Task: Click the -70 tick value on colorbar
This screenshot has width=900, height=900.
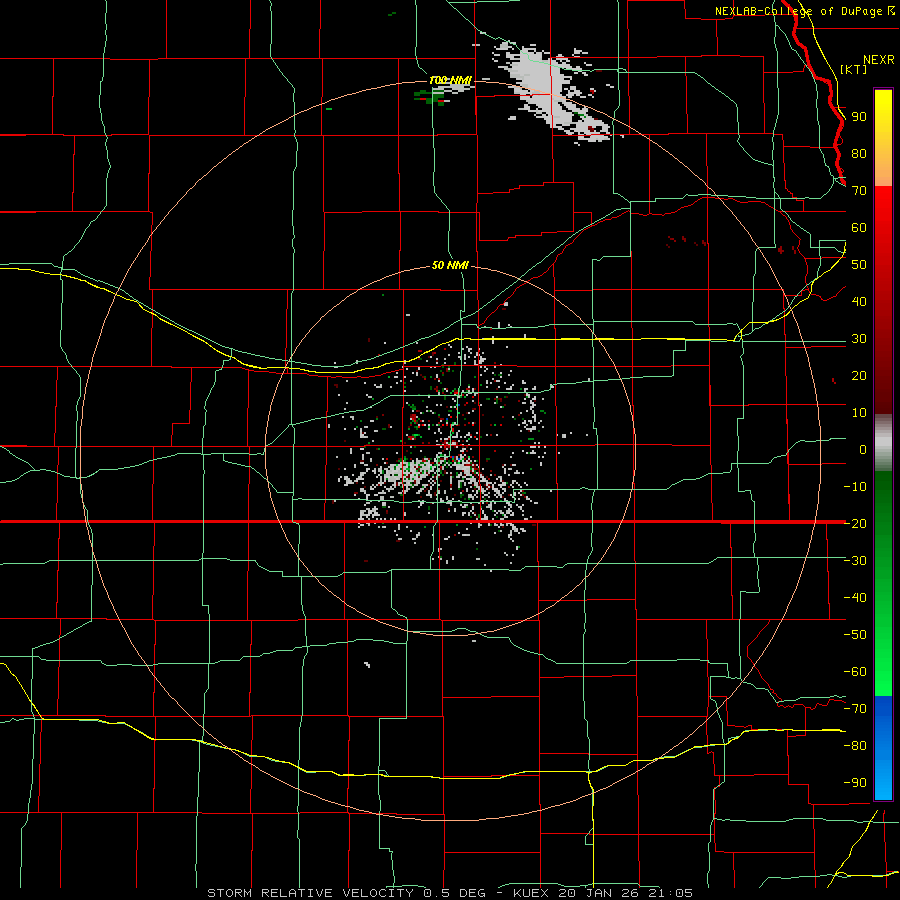Action: (x=855, y=709)
